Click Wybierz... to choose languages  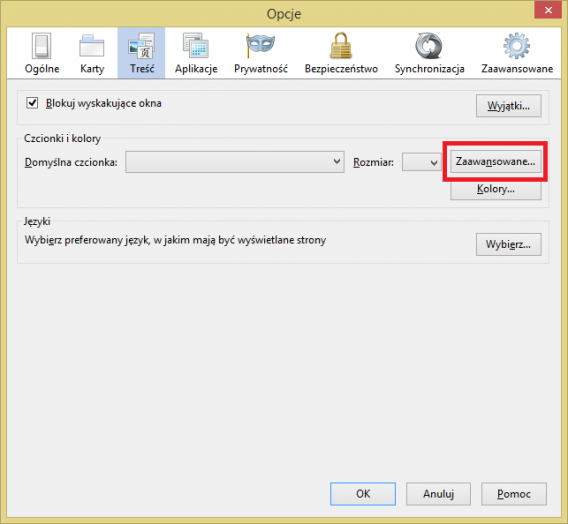pyautogui.click(x=509, y=244)
